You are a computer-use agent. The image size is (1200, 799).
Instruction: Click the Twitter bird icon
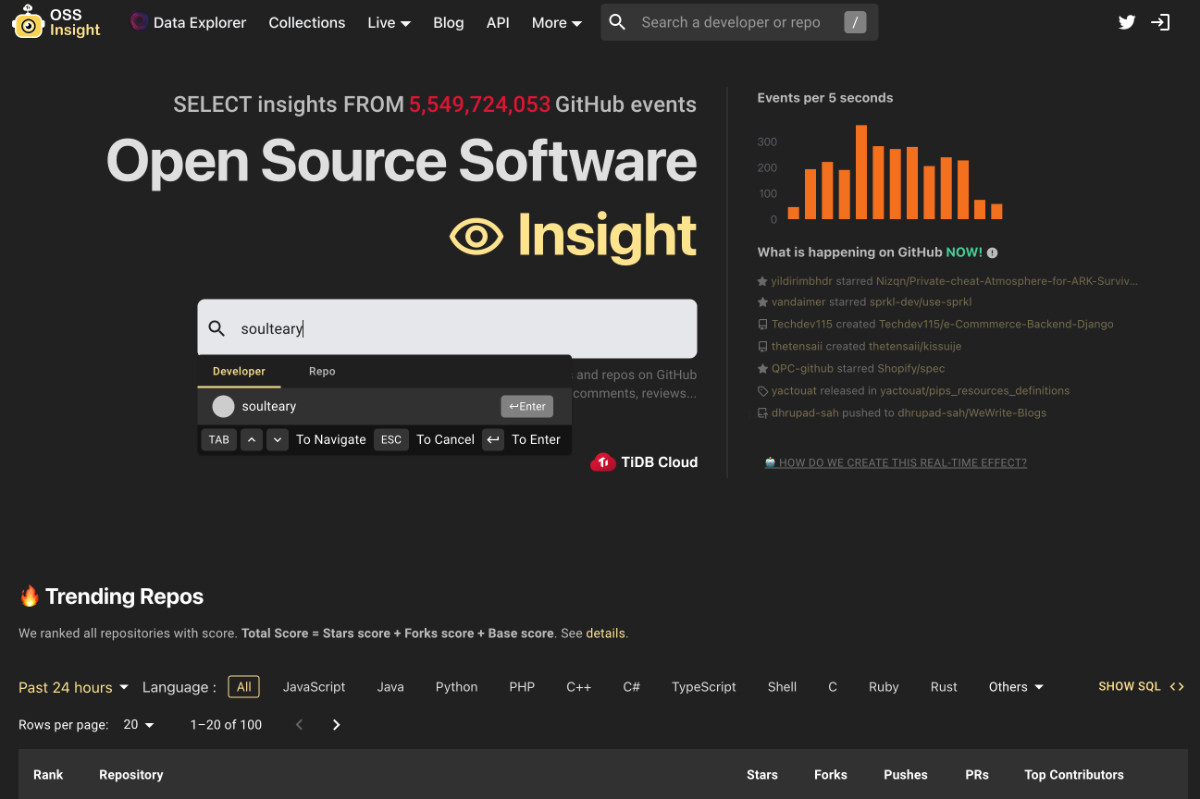(x=1127, y=21)
